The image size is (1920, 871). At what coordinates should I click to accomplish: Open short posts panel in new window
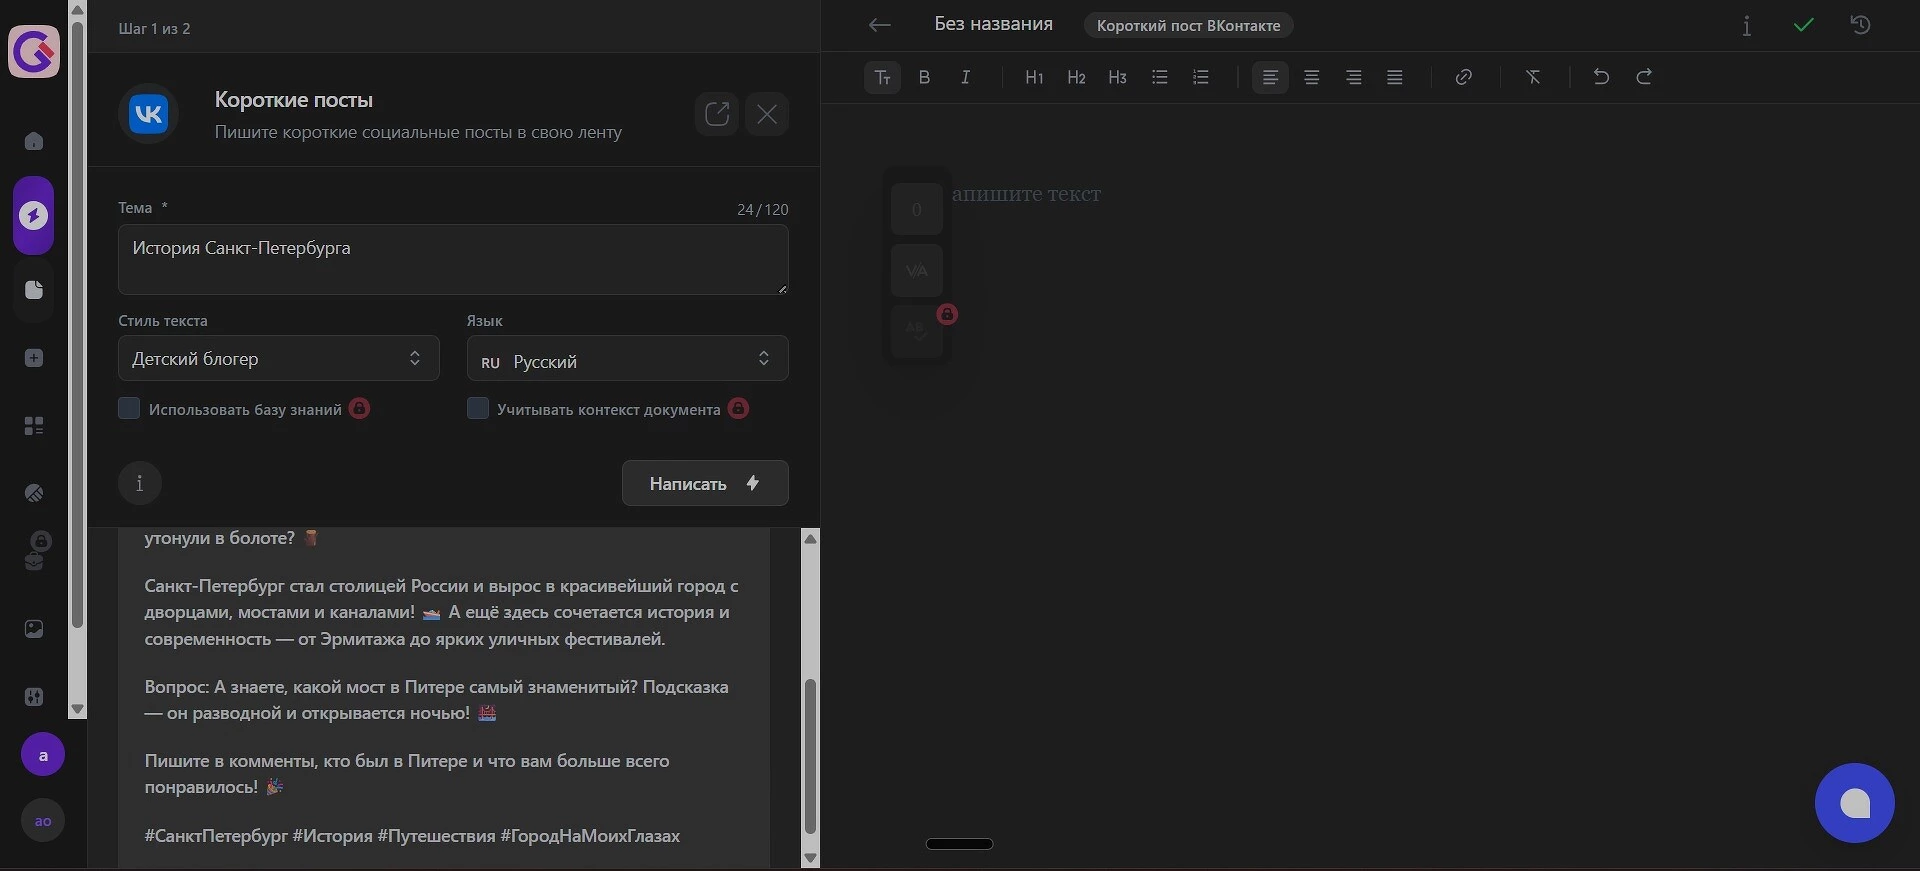pyautogui.click(x=717, y=114)
